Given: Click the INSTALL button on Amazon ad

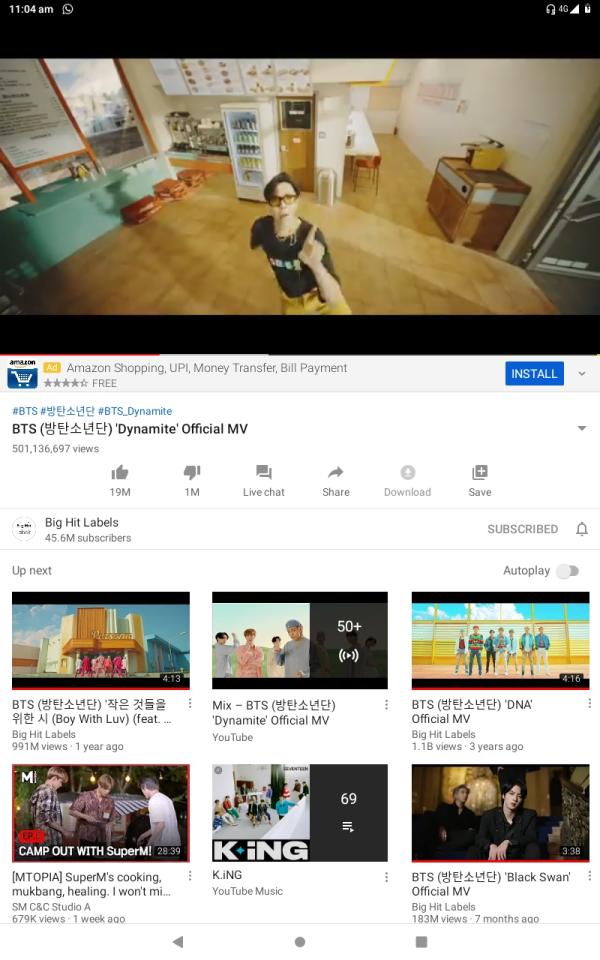Looking at the screenshot, I should click(534, 373).
